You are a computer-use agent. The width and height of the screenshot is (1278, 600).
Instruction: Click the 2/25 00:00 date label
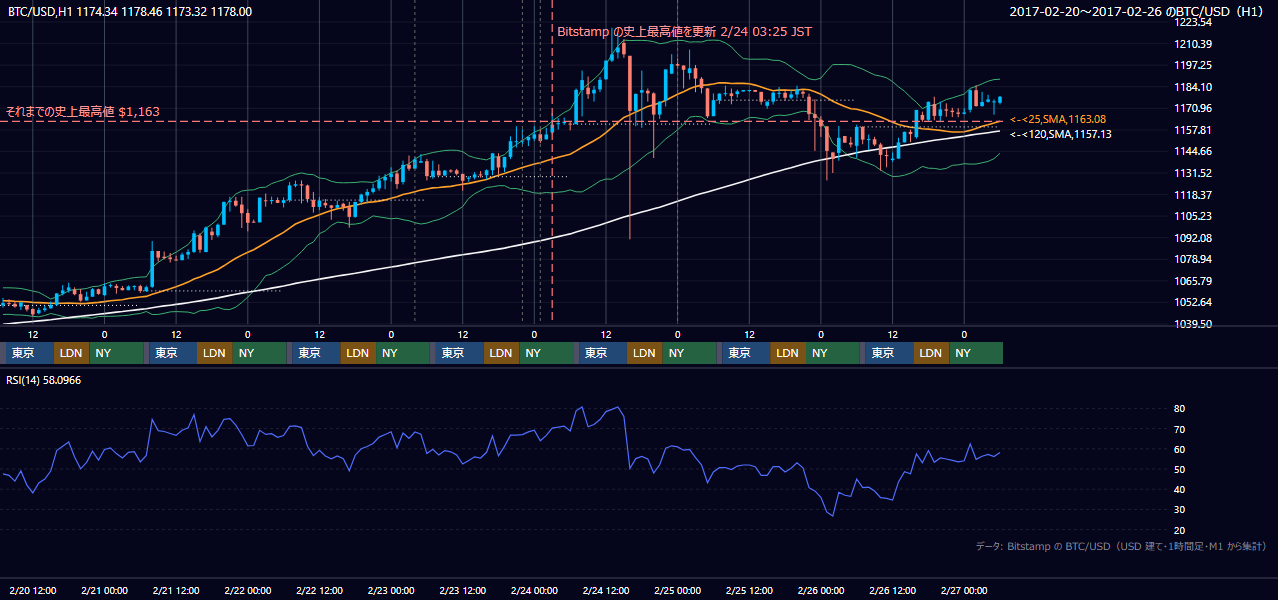(677, 591)
